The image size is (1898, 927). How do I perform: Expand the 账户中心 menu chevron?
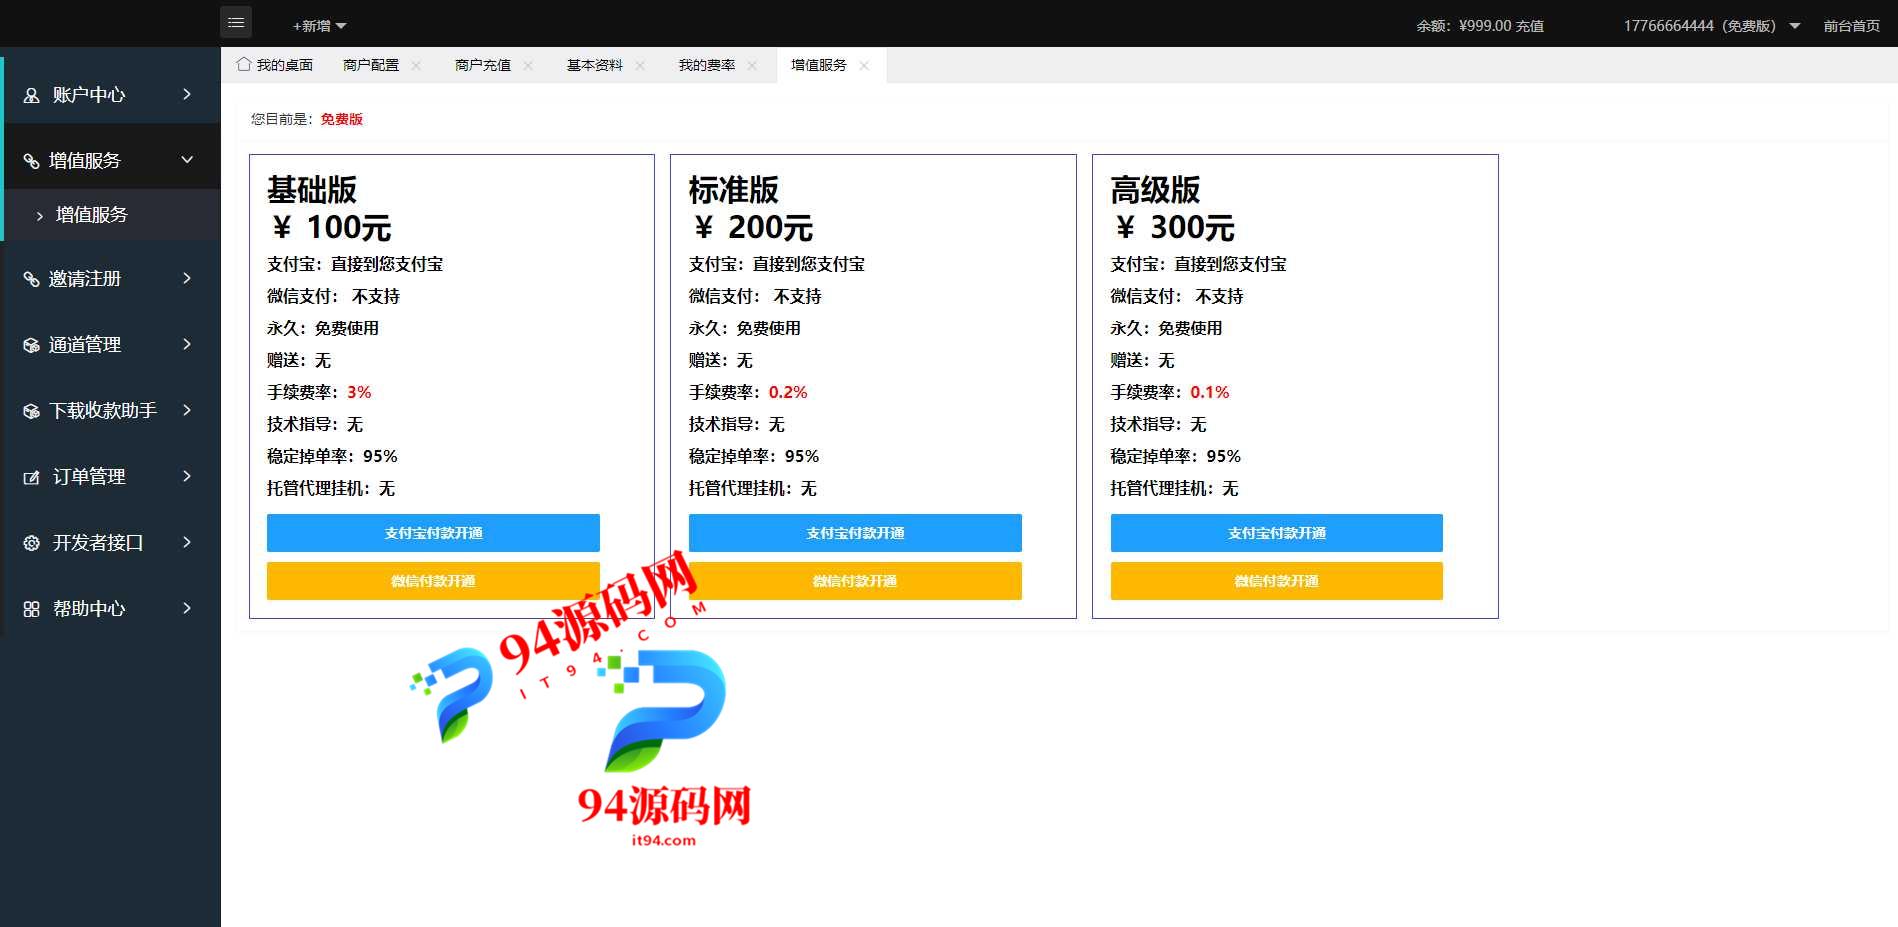187,94
